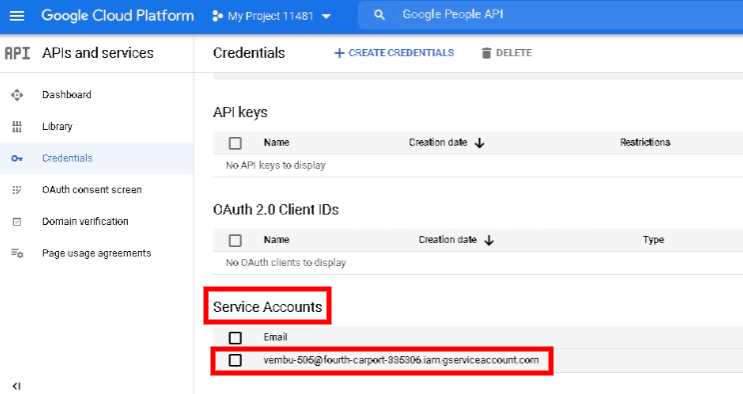This screenshot has width=743, height=394.
Task: Click the Dashboard sidebar icon
Action: [x=17, y=95]
